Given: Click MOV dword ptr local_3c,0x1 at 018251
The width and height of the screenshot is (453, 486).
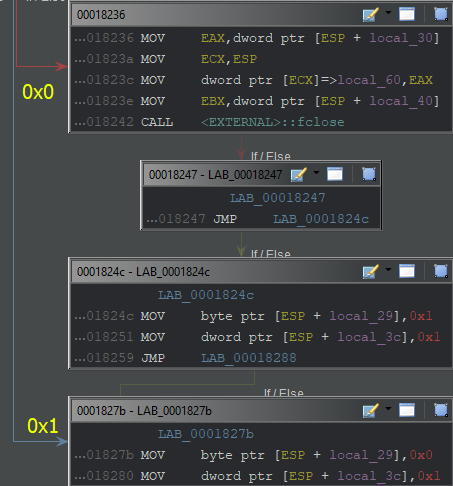Looking at the screenshot, I should pos(257,337).
